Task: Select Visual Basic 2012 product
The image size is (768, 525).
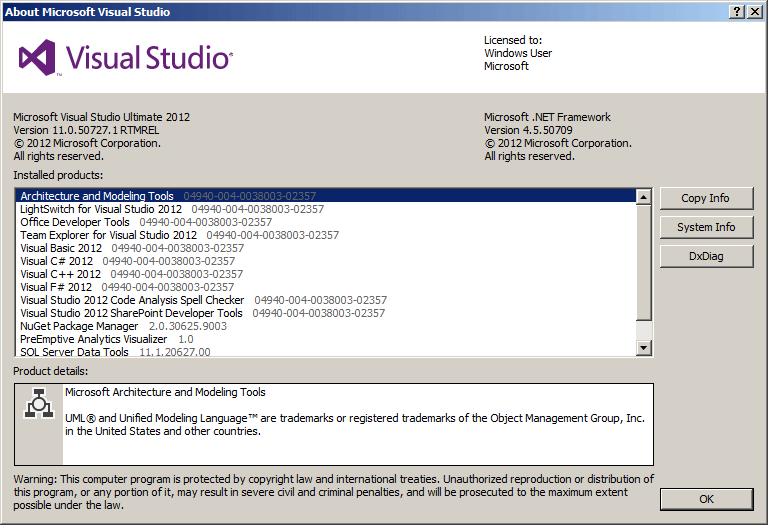Action: 326,248
